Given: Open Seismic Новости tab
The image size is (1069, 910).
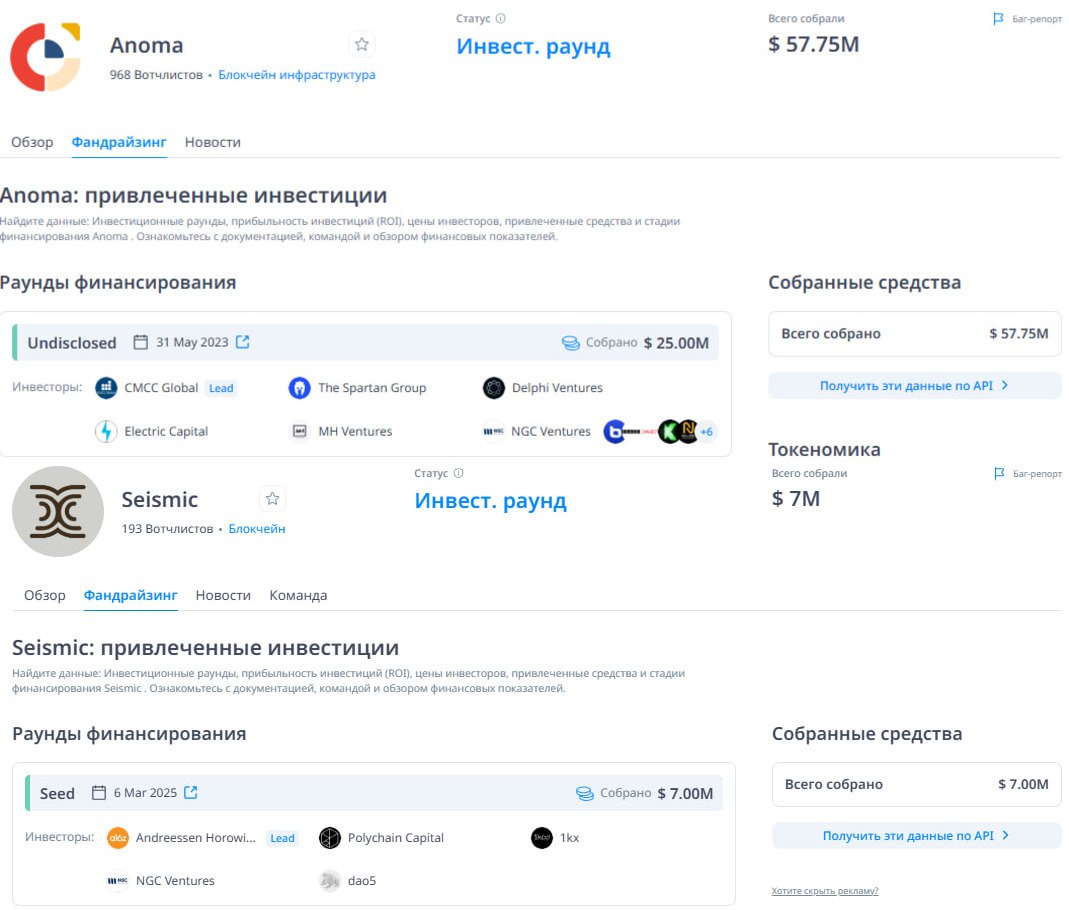Looking at the screenshot, I should tap(223, 595).
